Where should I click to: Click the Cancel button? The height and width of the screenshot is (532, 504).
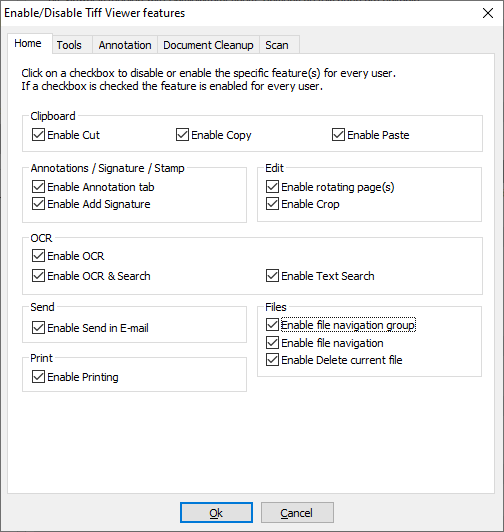coord(297,513)
